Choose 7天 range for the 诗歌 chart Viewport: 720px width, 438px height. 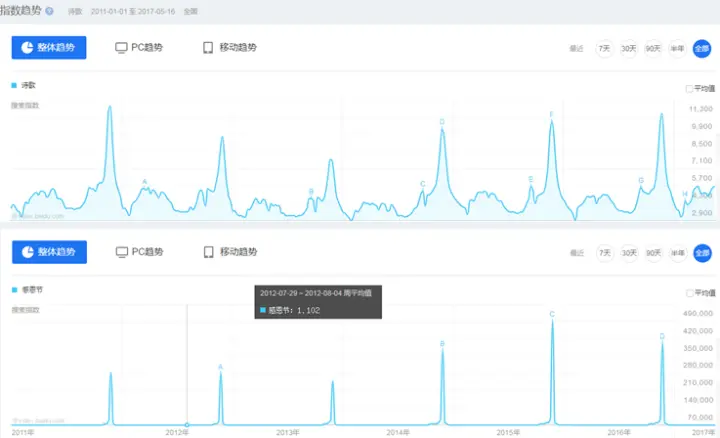[x=604, y=48]
